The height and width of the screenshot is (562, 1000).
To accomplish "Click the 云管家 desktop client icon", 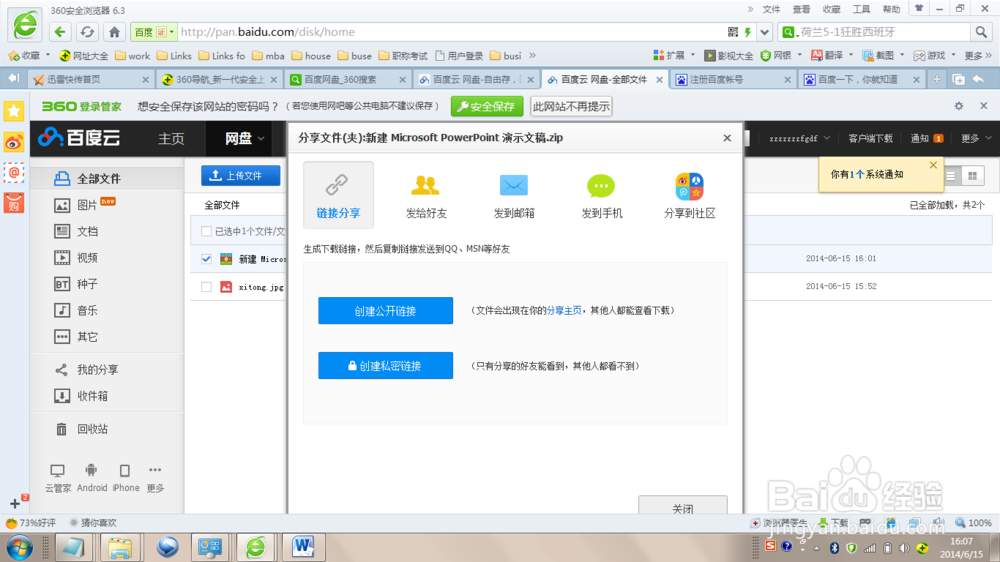I will (57, 478).
